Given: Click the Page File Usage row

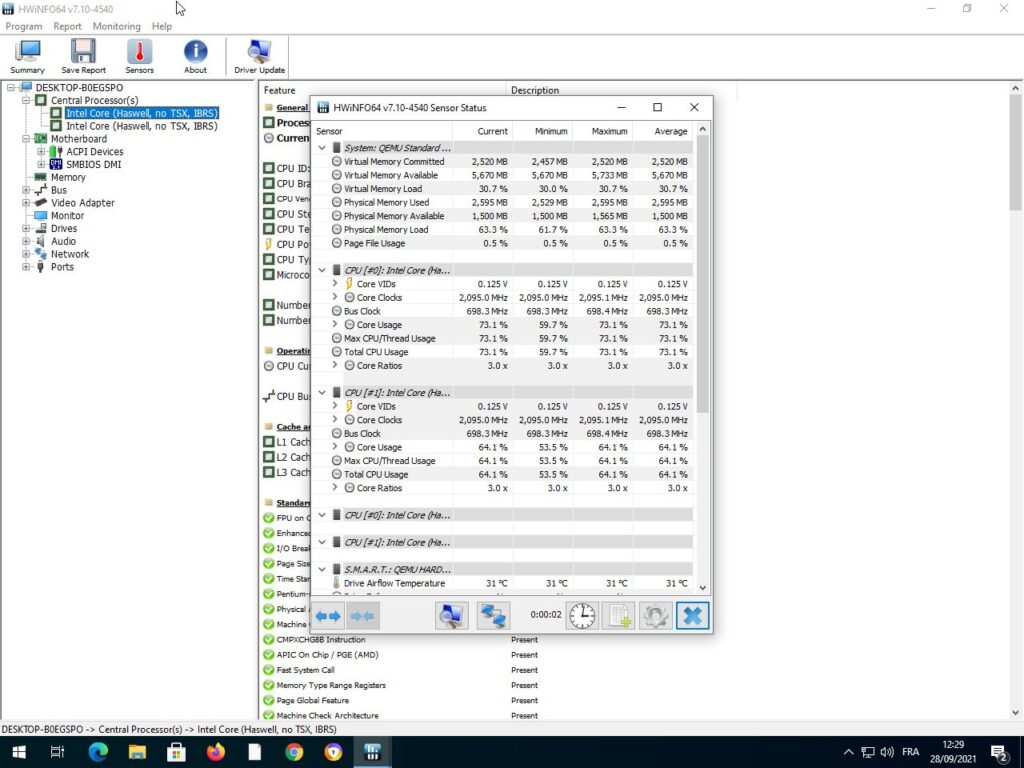Looking at the screenshot, I should coord(503,243).
